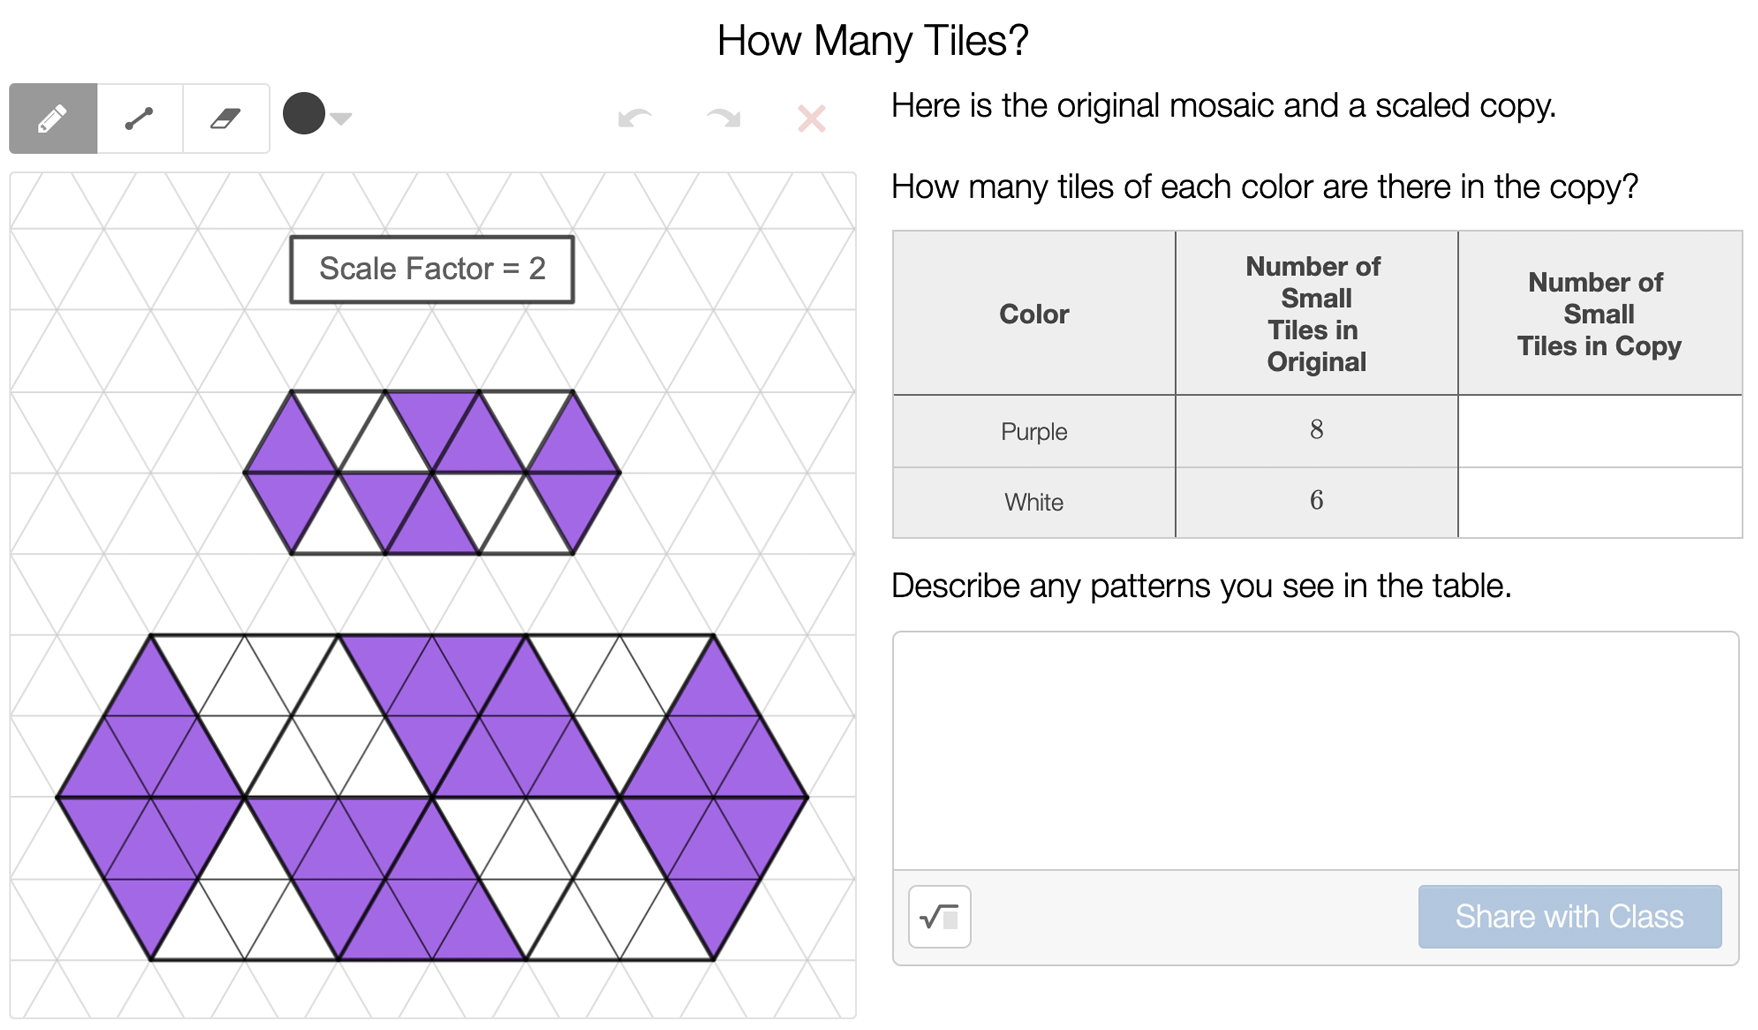This screenshot has width=1758, height=1030.
Task: Expand the color picker dropdown arrow
Action: [x=342, y=119]
